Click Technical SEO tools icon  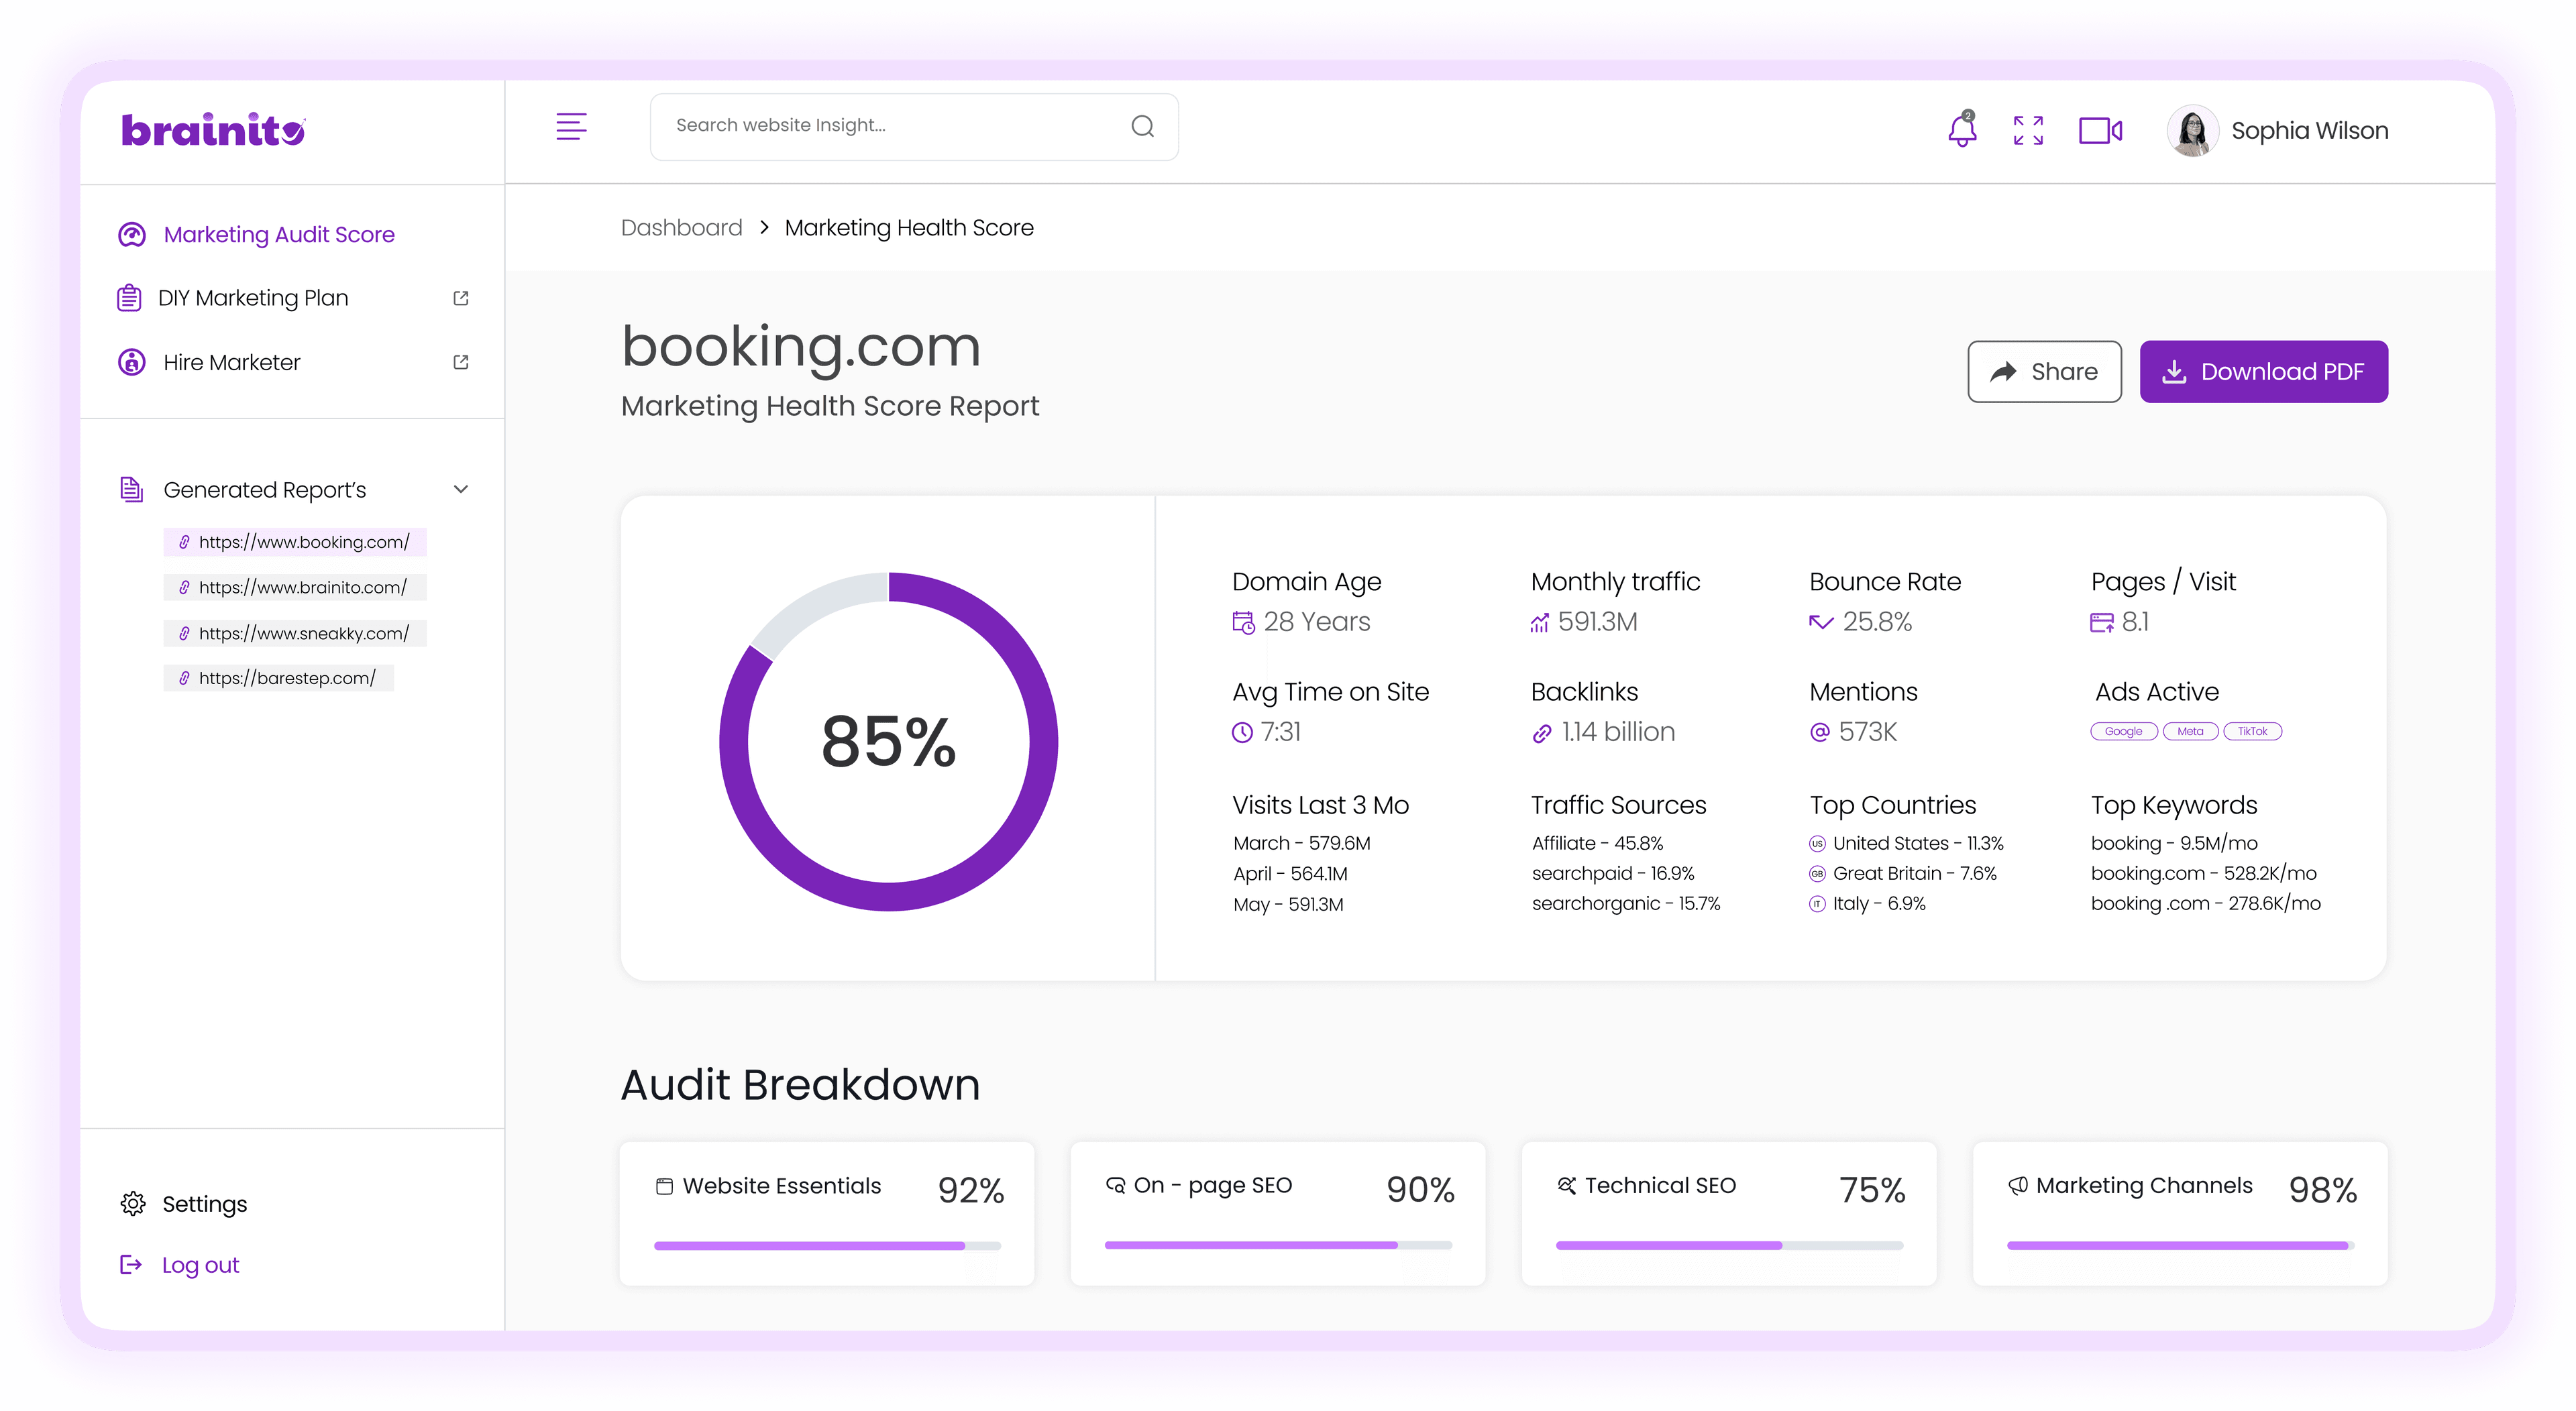1566,1185
